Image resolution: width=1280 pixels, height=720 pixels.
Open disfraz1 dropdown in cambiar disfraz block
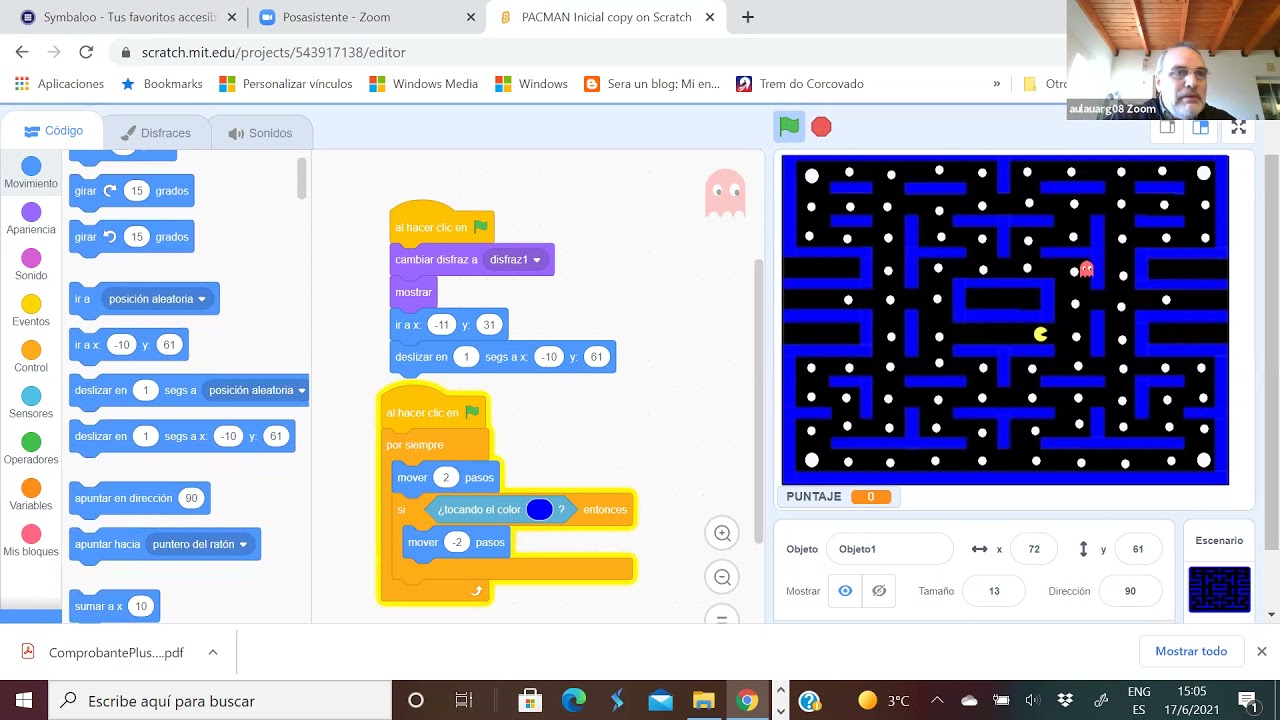516,260
